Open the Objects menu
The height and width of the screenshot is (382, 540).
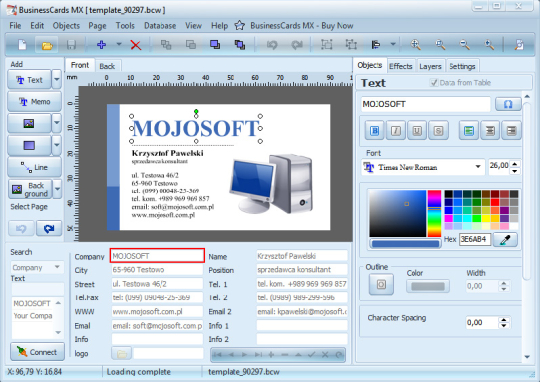click(66, 25)
